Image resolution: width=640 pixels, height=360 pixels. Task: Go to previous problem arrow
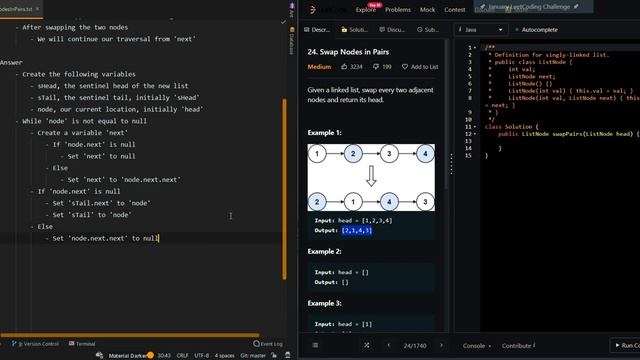389,345
